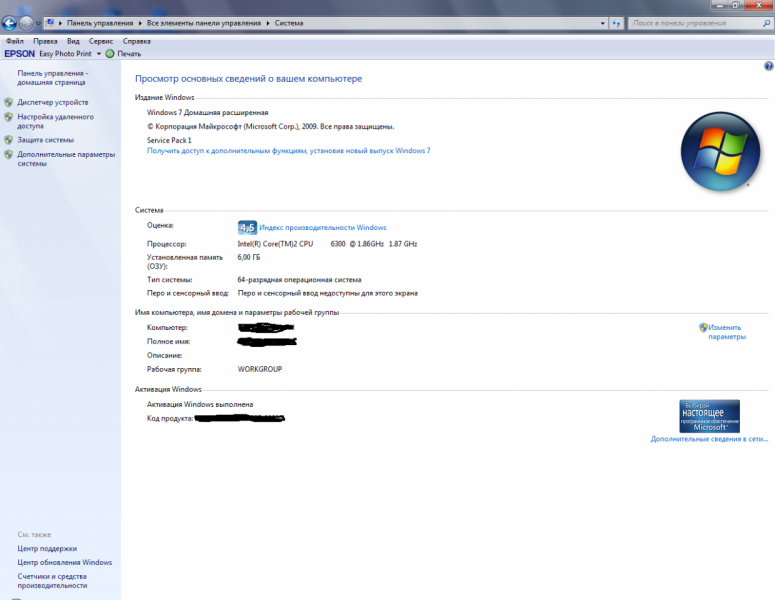Click shield icon beside 'Защита системы'
775x600 pixels.
pos(8,140)
